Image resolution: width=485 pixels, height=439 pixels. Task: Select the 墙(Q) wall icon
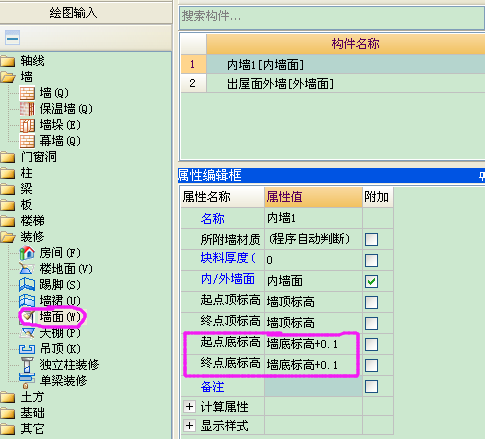pos(27,93)
